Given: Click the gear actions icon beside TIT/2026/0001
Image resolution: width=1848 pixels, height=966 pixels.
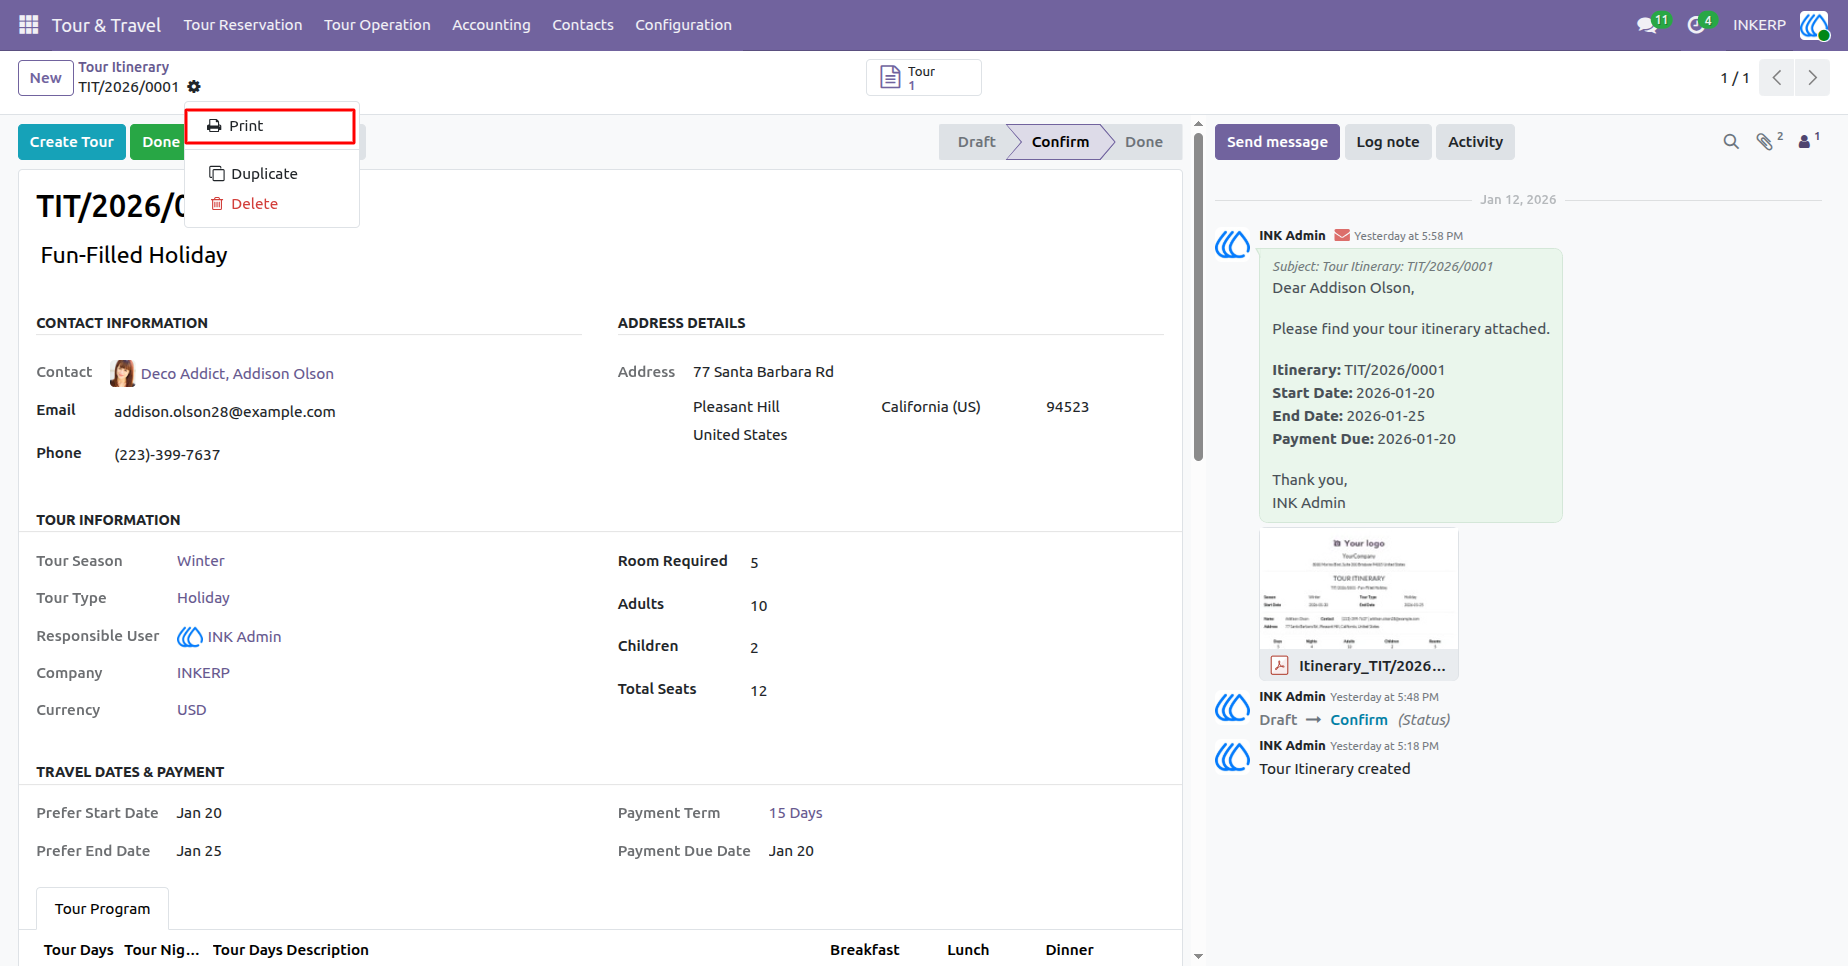Looking at the screenshot, I should click(x=194, y=87).
